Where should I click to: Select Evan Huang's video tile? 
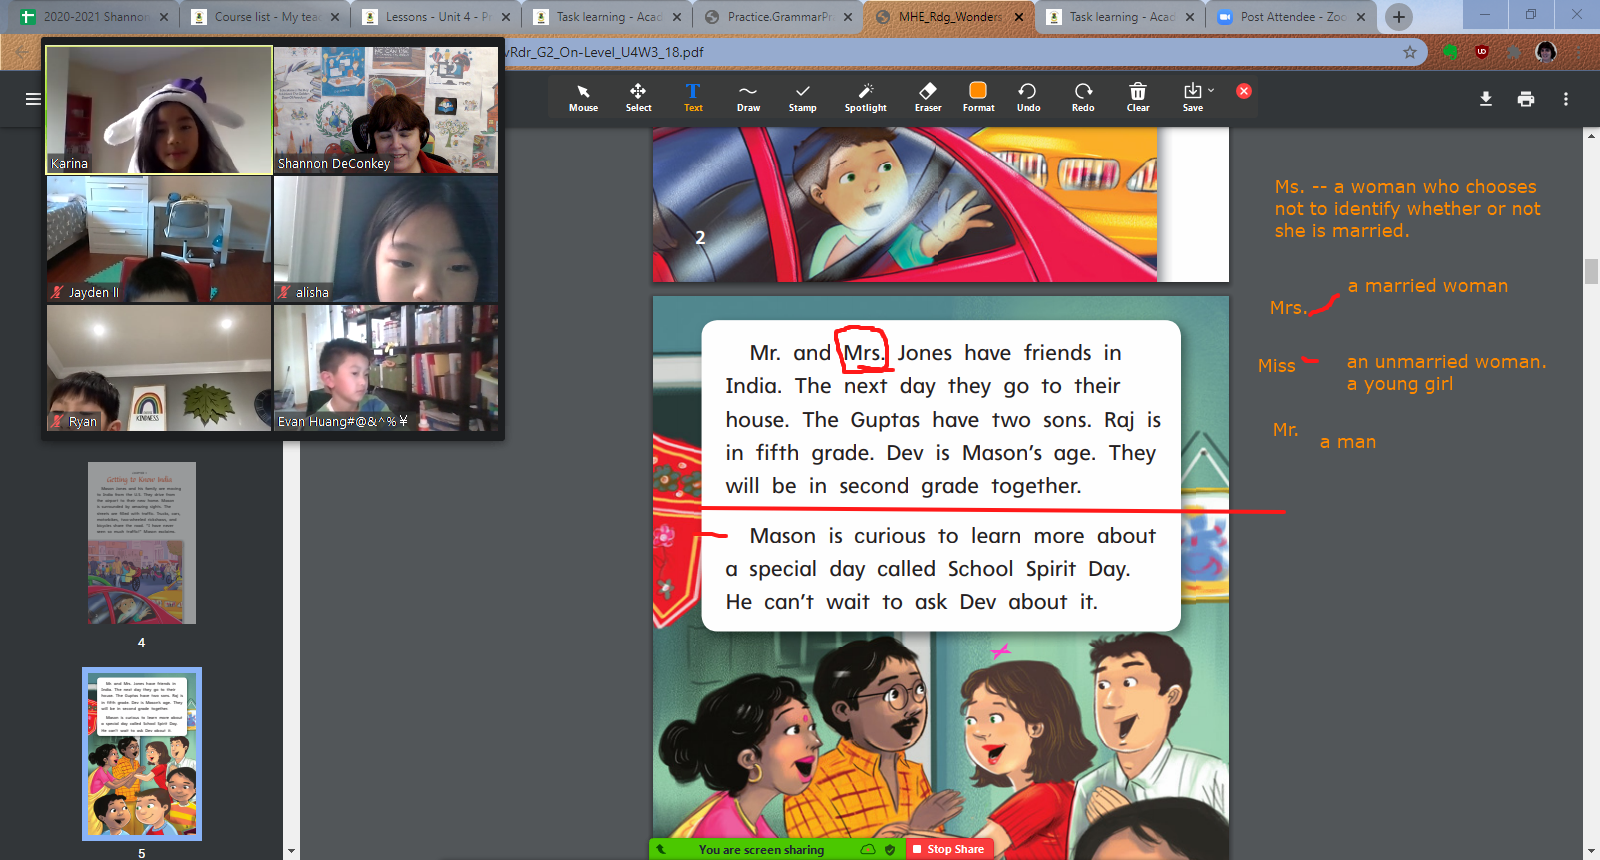[x=386, y=368]
